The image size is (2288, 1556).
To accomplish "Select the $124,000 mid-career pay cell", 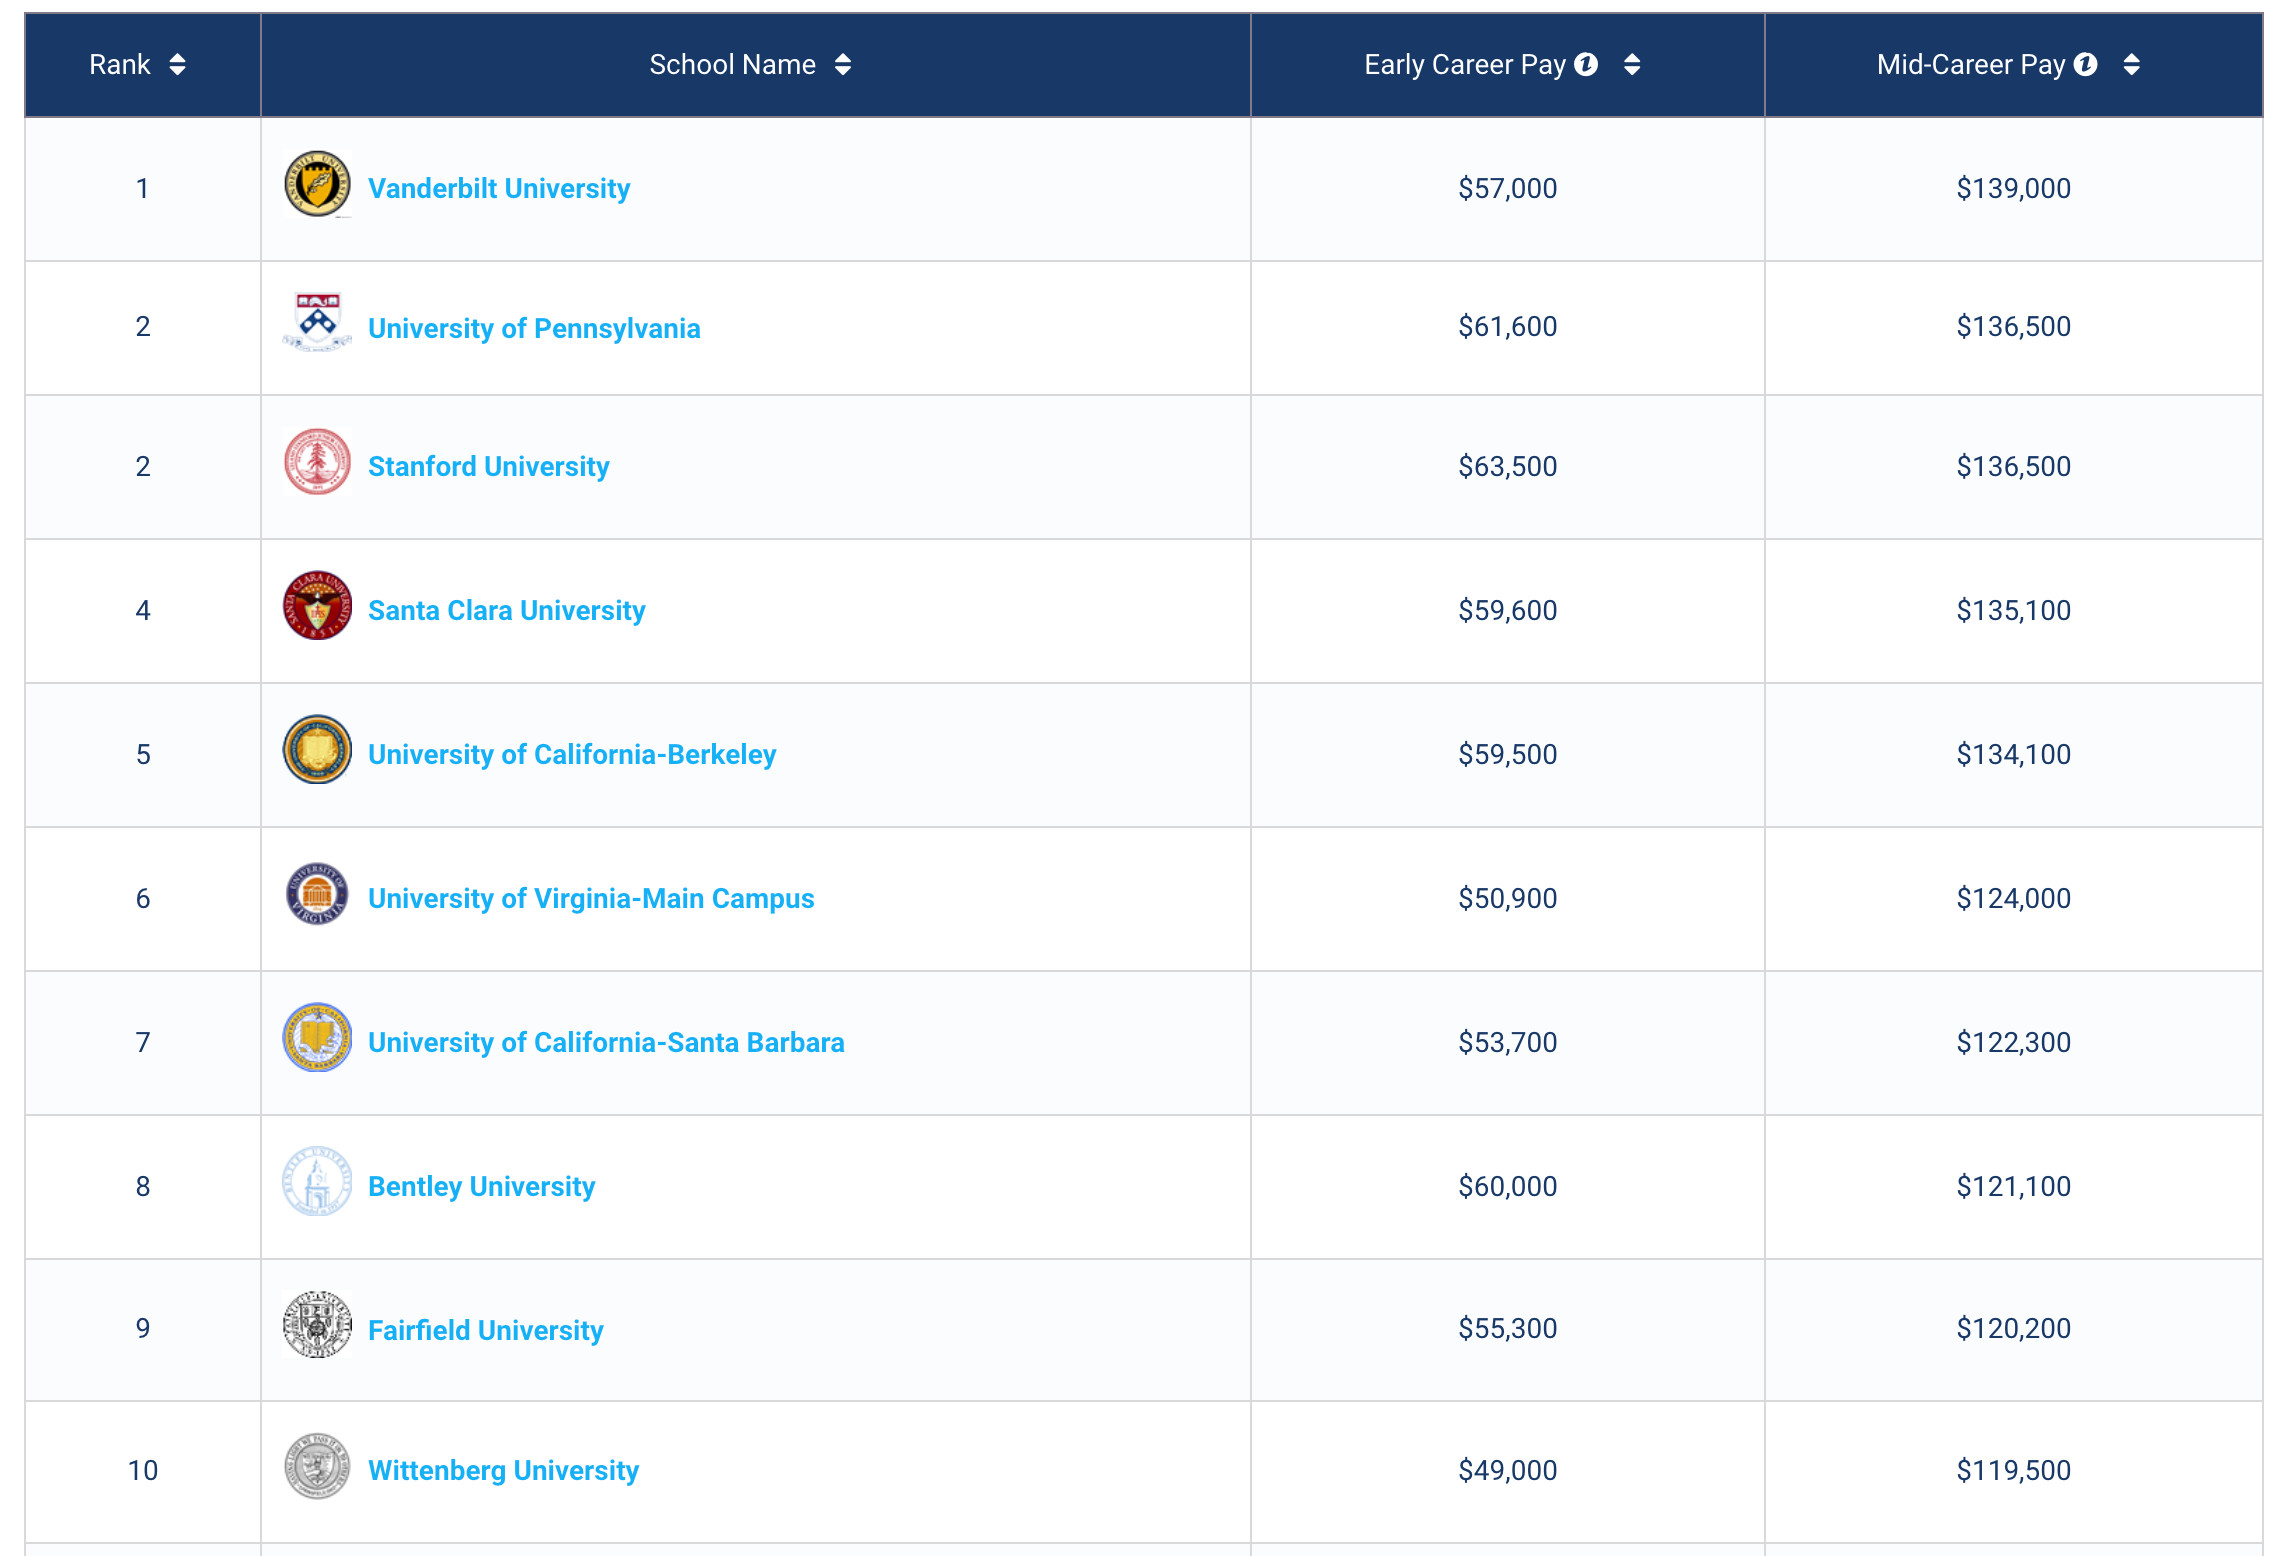I will pyautogui.click(x=2014, y=899).
